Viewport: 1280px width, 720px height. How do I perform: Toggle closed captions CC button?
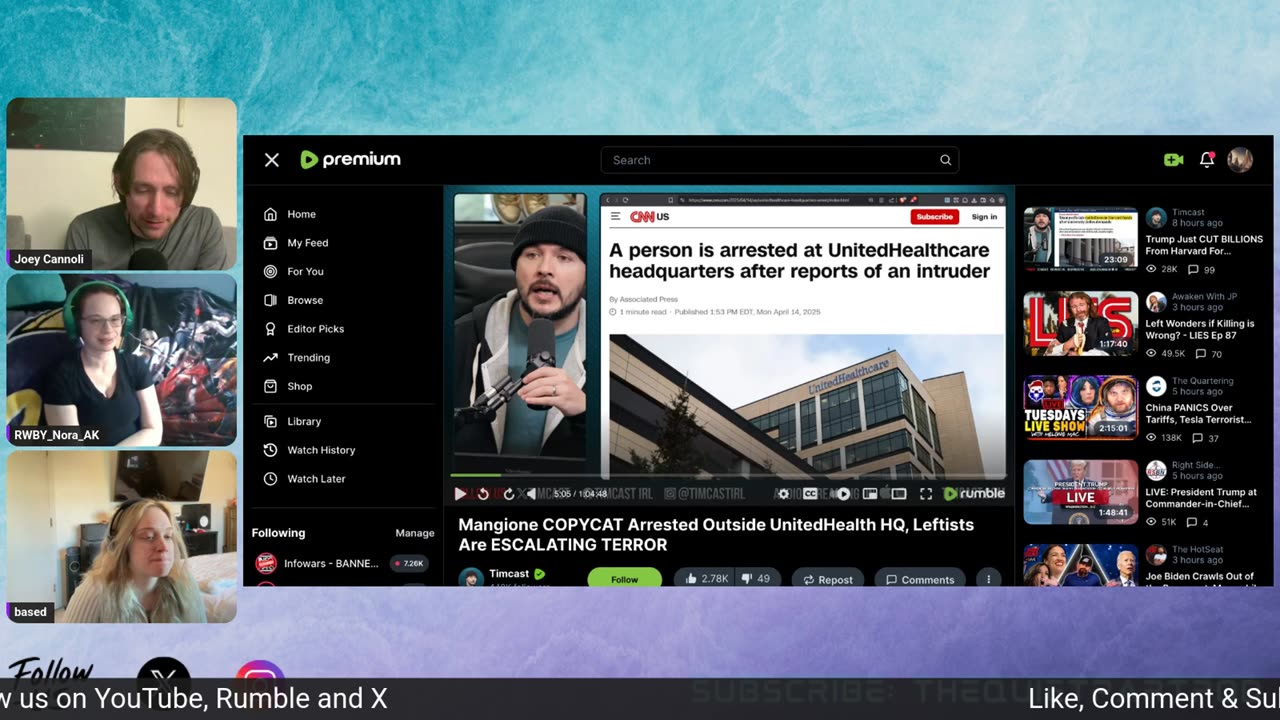810,494
